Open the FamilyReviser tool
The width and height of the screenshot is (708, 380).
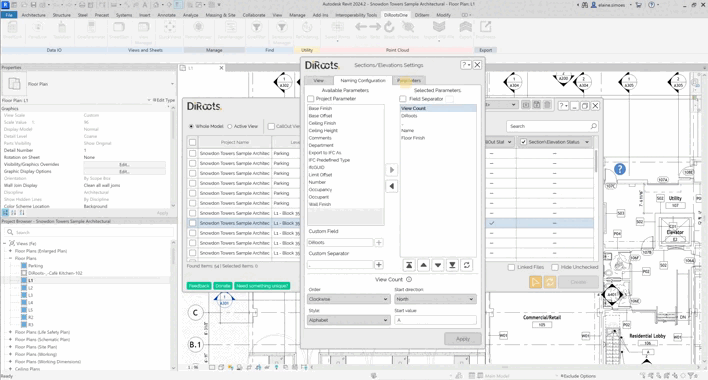click(198, 31)
